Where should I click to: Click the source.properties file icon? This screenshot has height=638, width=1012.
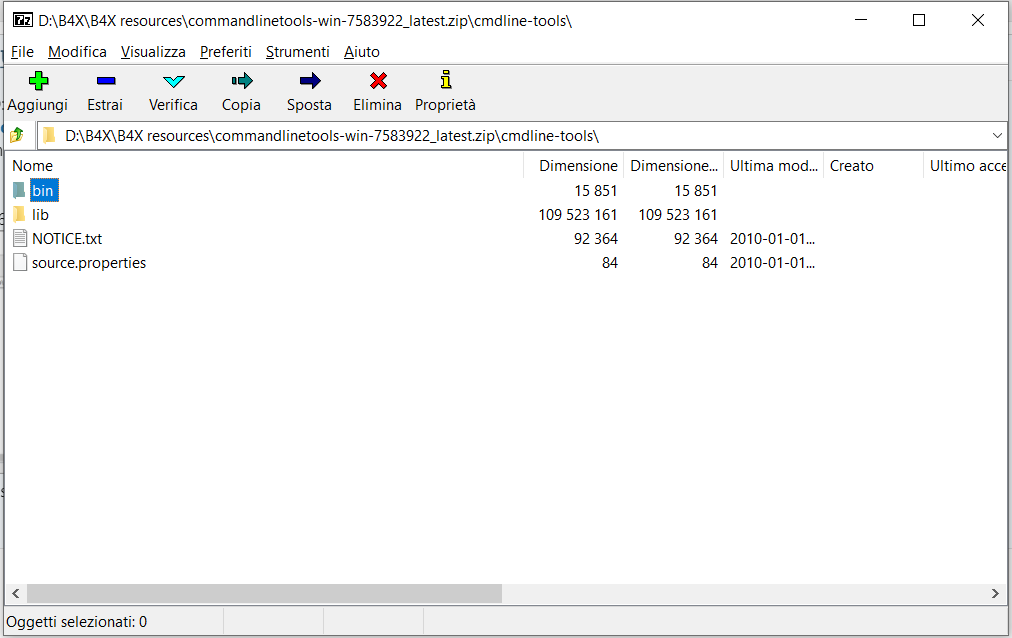tap(20, 263)
